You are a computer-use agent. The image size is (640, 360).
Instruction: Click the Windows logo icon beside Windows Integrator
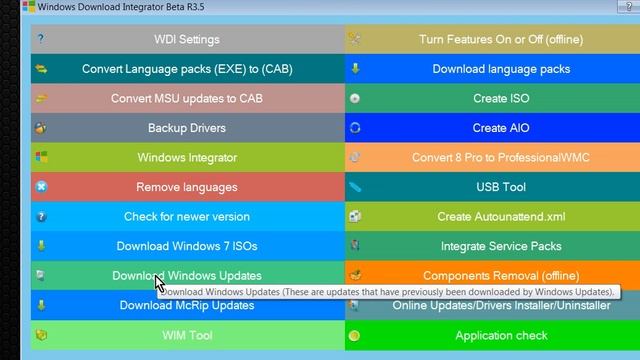[41, 157]
